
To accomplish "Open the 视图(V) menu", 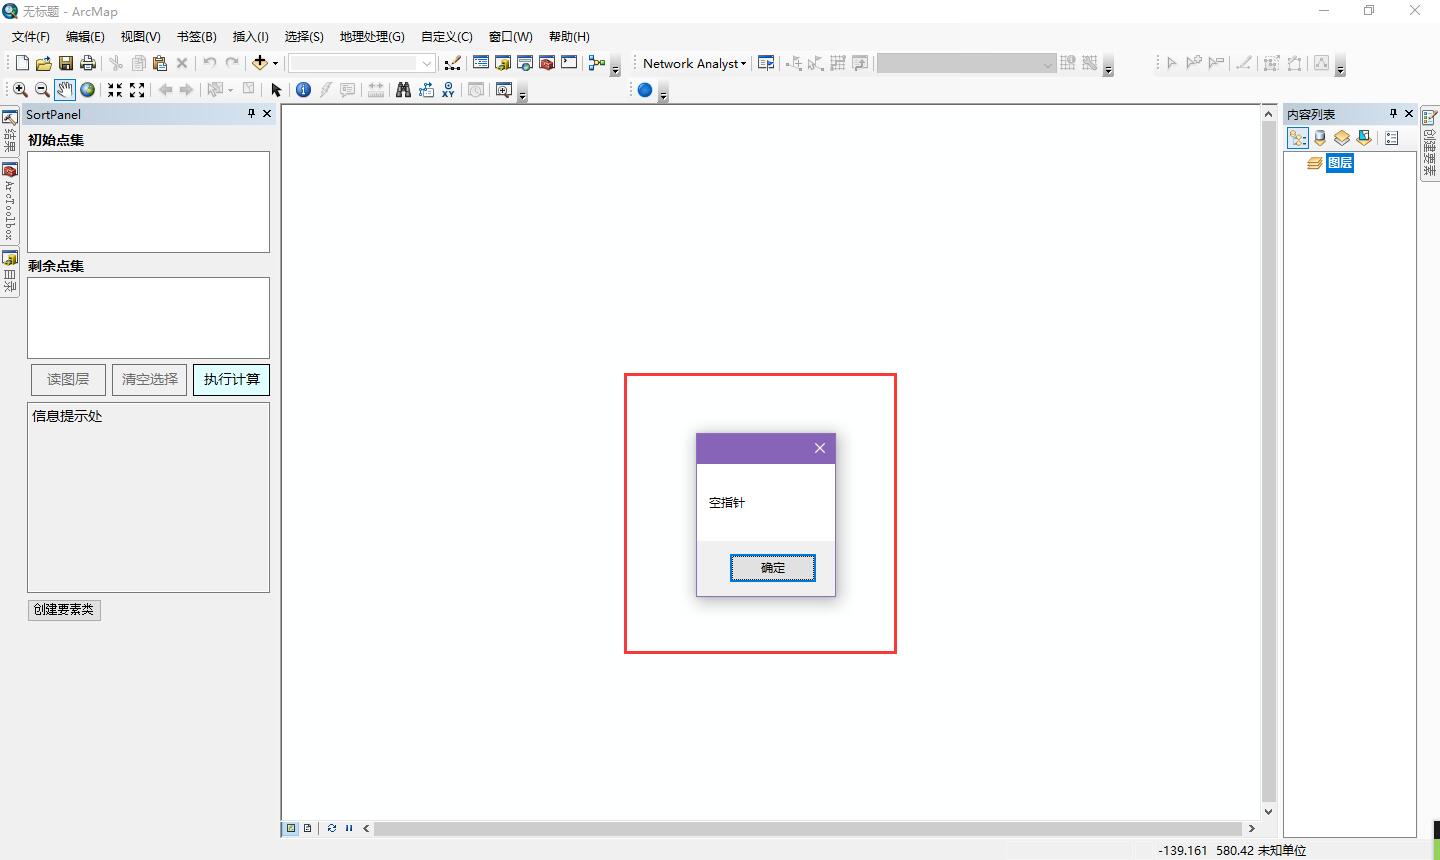I will 141,36.
